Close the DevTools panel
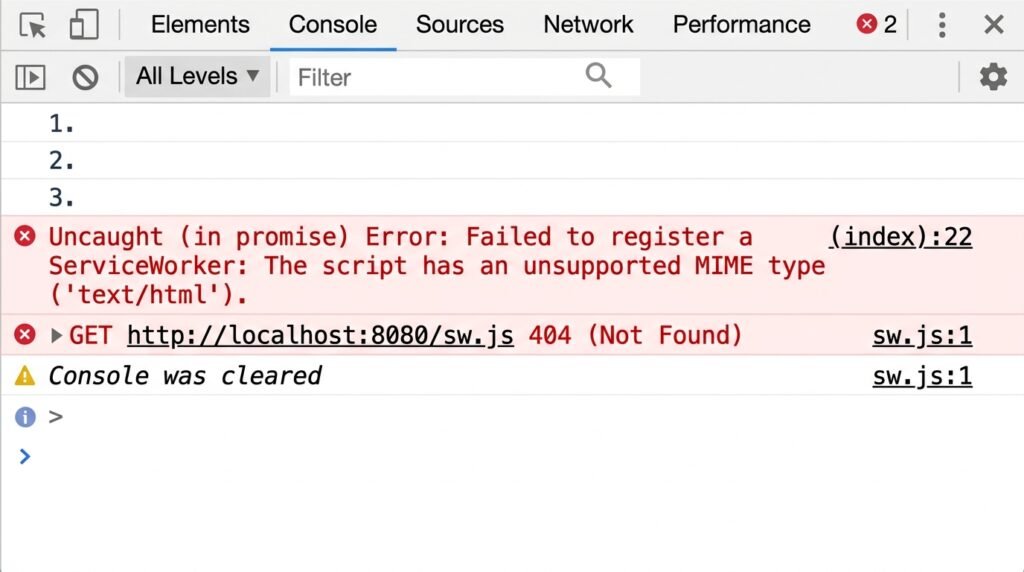1024x572 pixels. [993, 25]
